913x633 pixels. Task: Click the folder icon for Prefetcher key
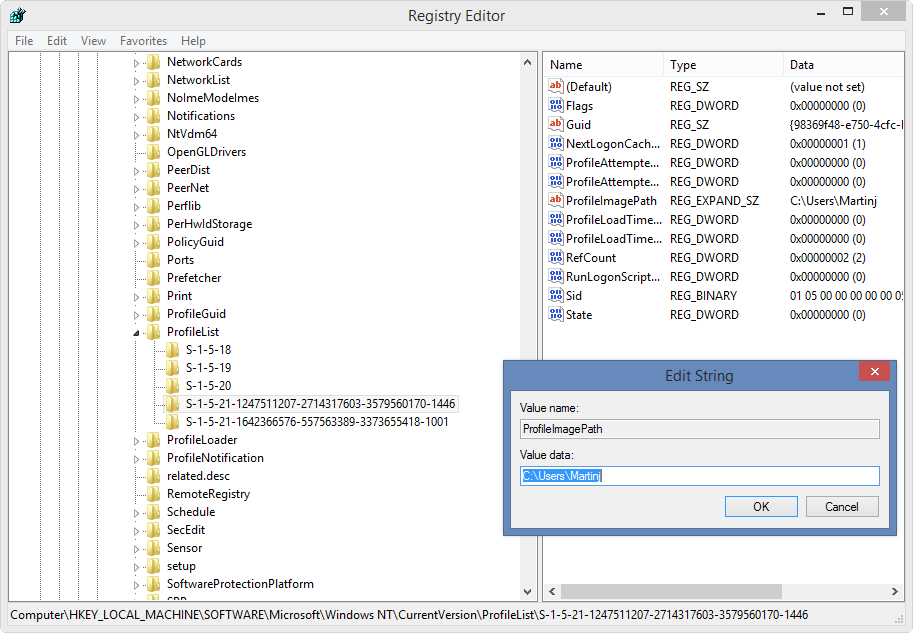coord(153,278)
